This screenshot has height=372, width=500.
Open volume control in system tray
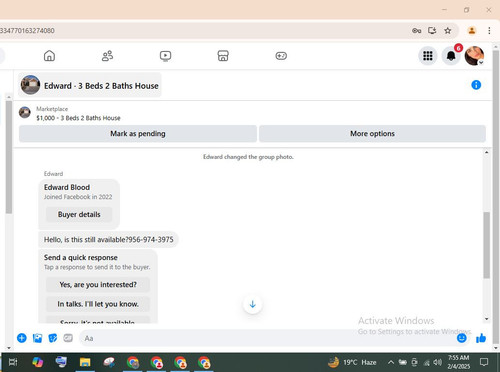click(x=437, y=362)
